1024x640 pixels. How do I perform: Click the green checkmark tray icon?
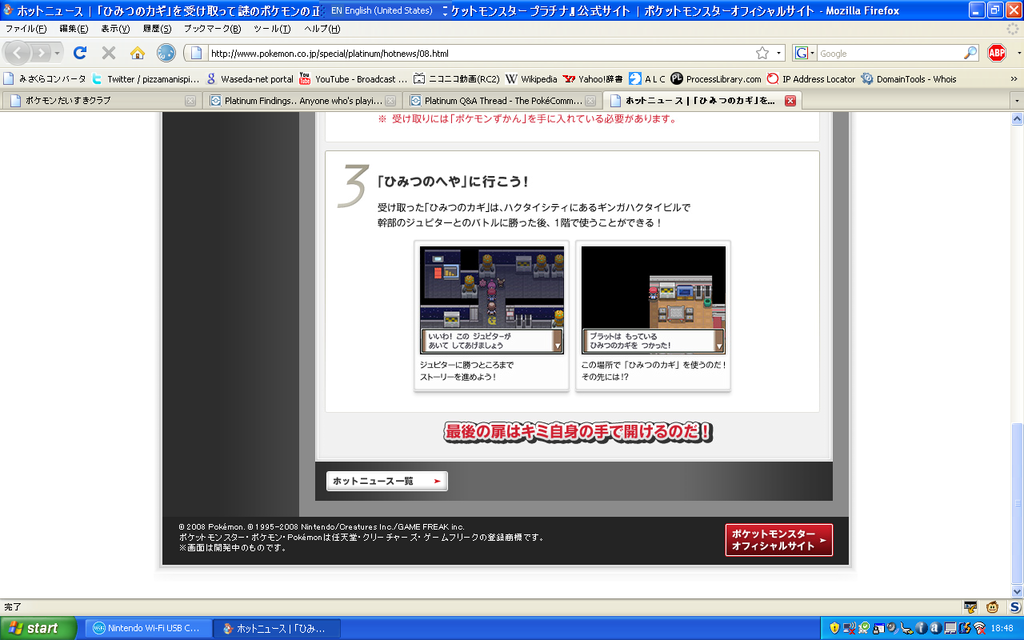pos(863,628)
